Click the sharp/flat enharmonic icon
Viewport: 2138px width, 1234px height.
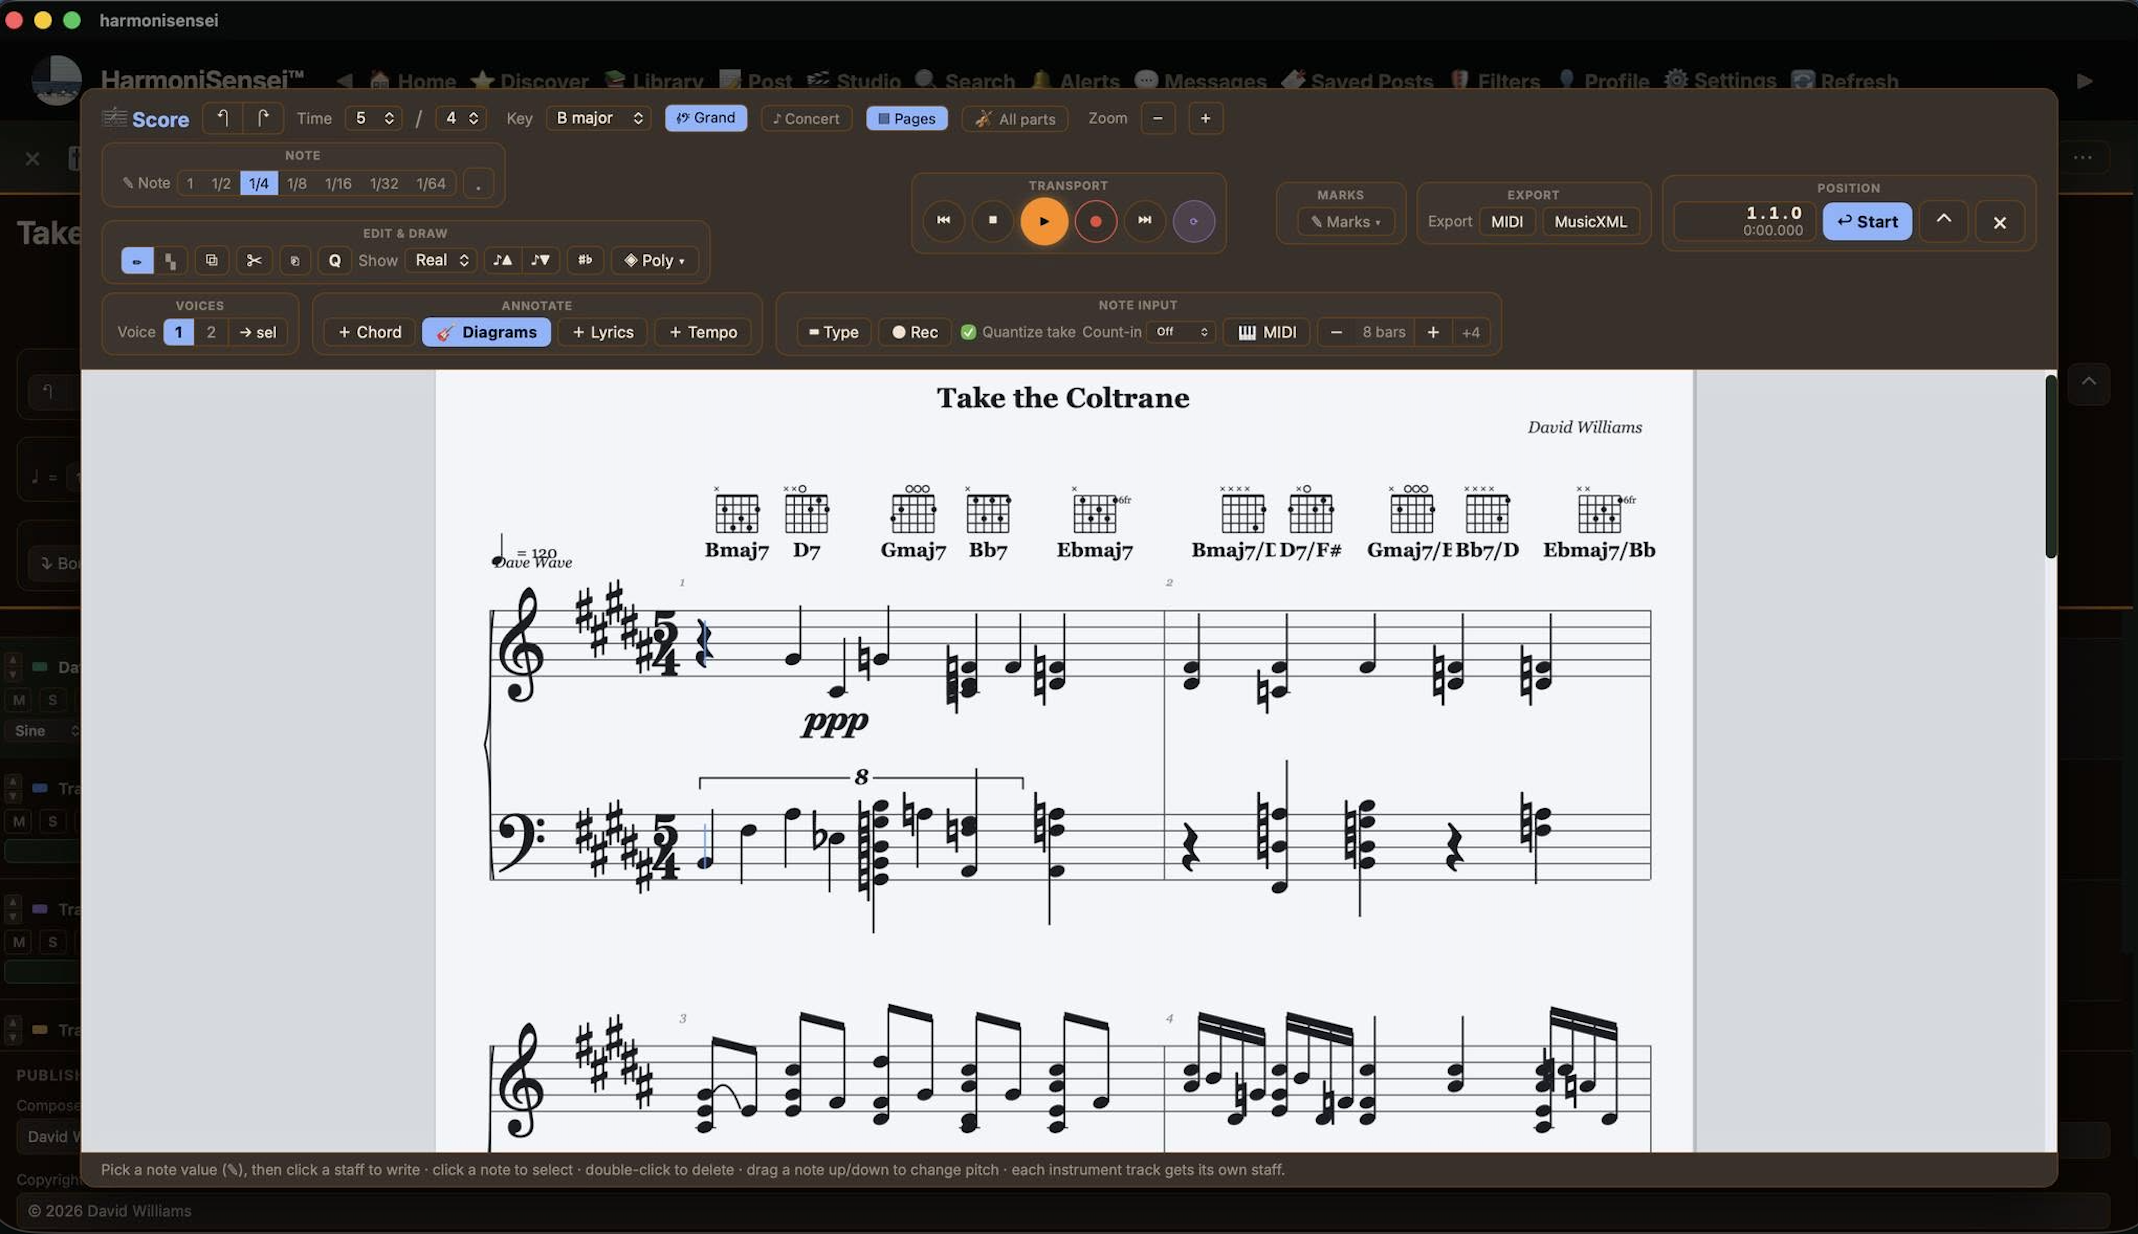585,260
